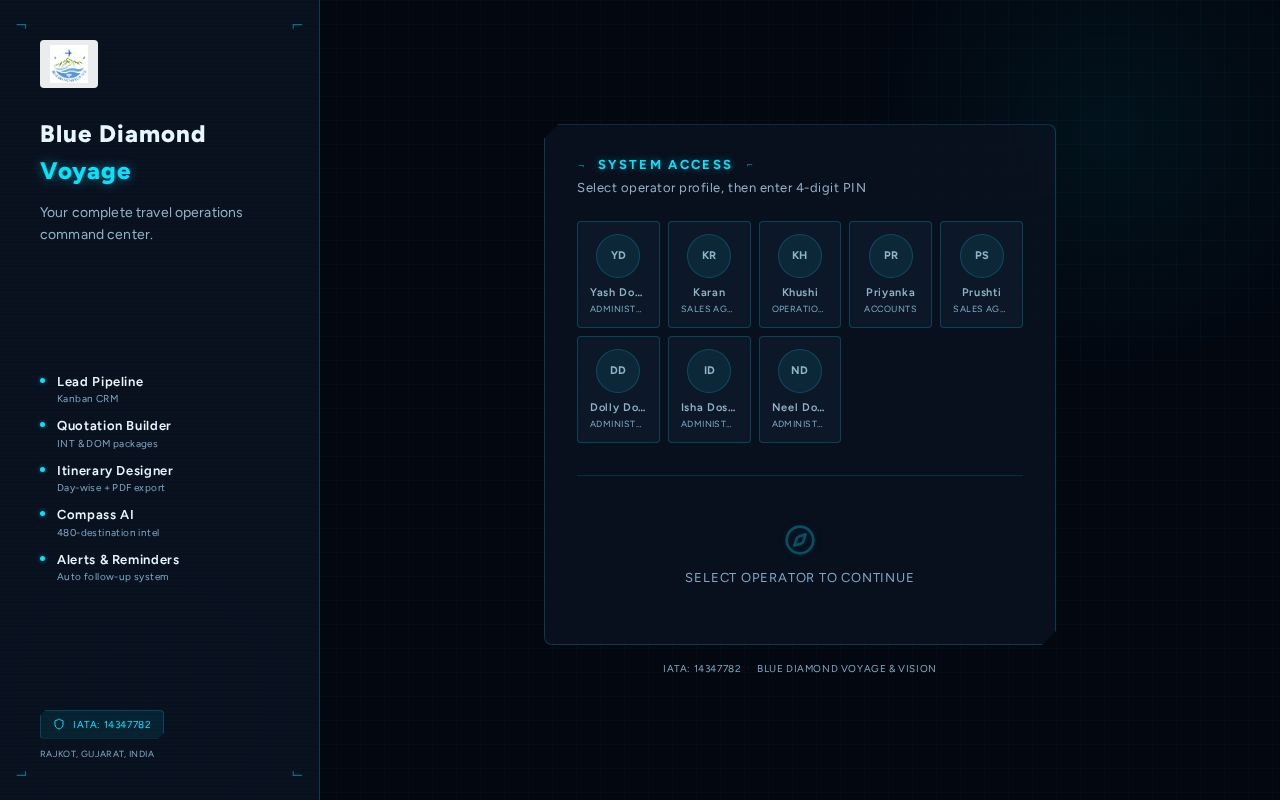This screenshot has width=1280, height=800.
Task: Select the PR avatar for Priyanka
Action: [890, 256]
